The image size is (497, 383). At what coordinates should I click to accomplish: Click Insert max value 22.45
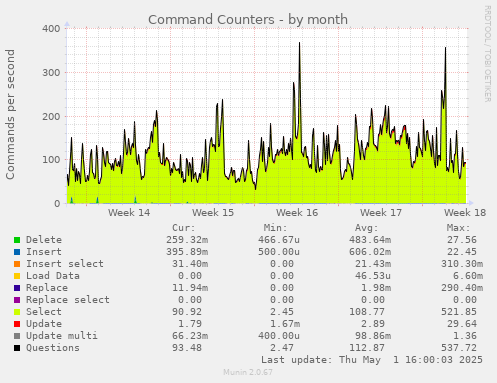[x=462, y=252]
